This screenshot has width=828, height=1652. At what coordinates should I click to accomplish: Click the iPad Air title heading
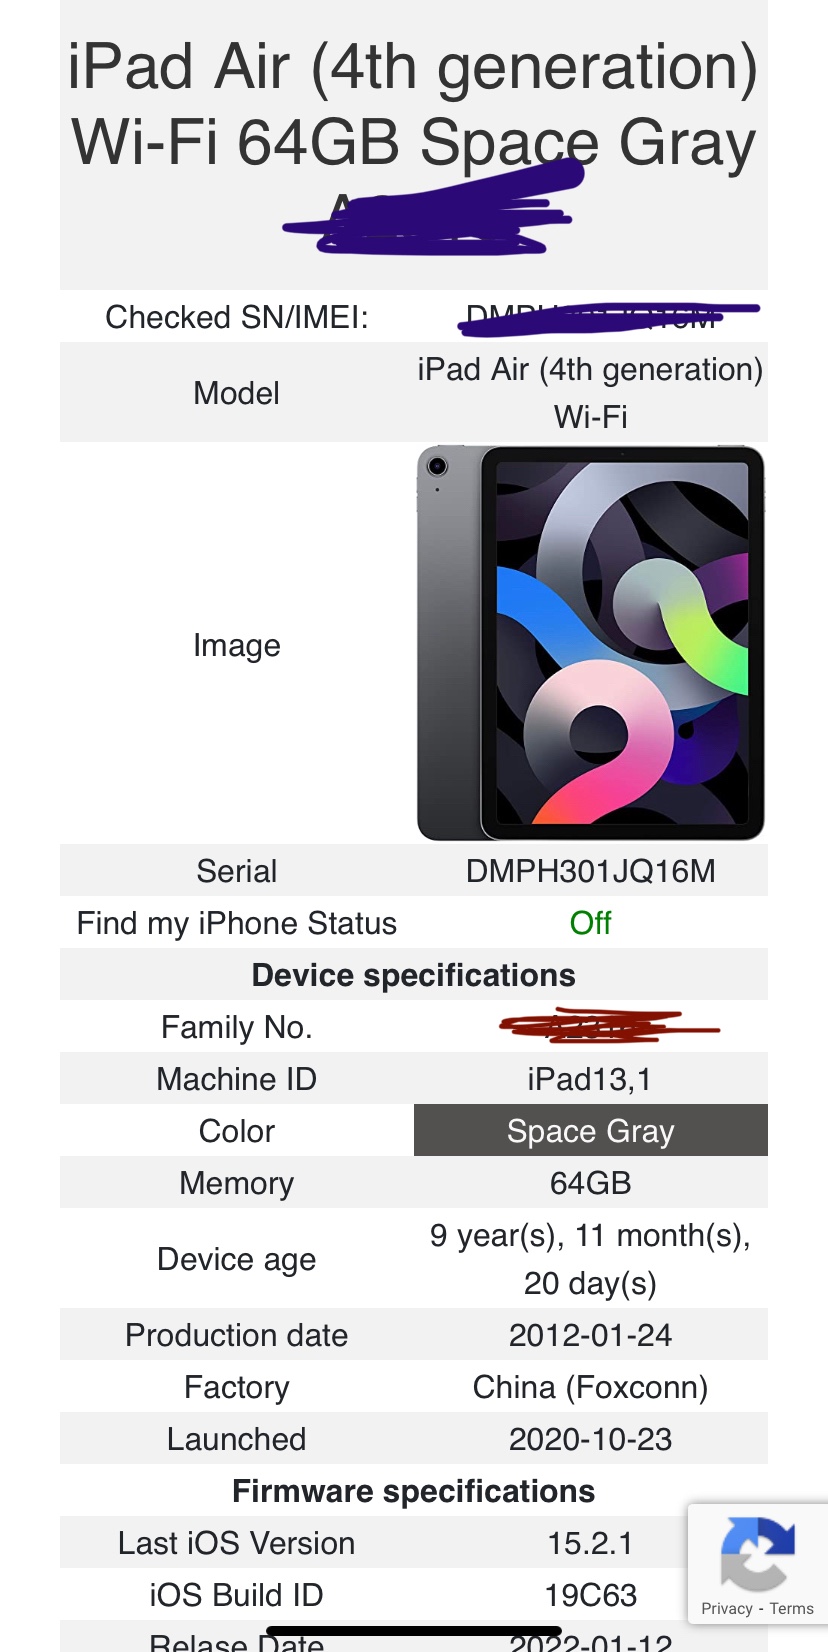coord(414,103)
